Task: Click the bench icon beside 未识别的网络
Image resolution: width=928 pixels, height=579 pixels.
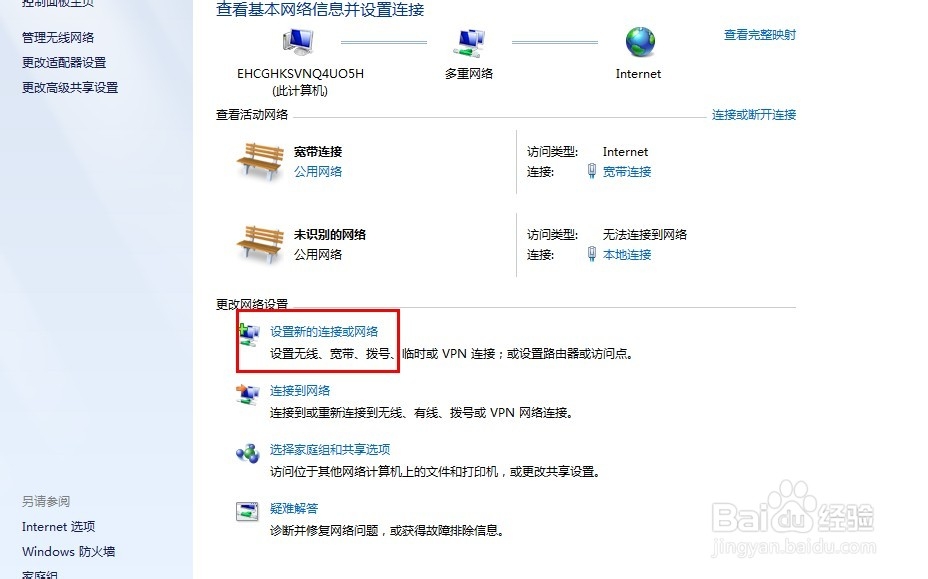Action: pos(260,244)
